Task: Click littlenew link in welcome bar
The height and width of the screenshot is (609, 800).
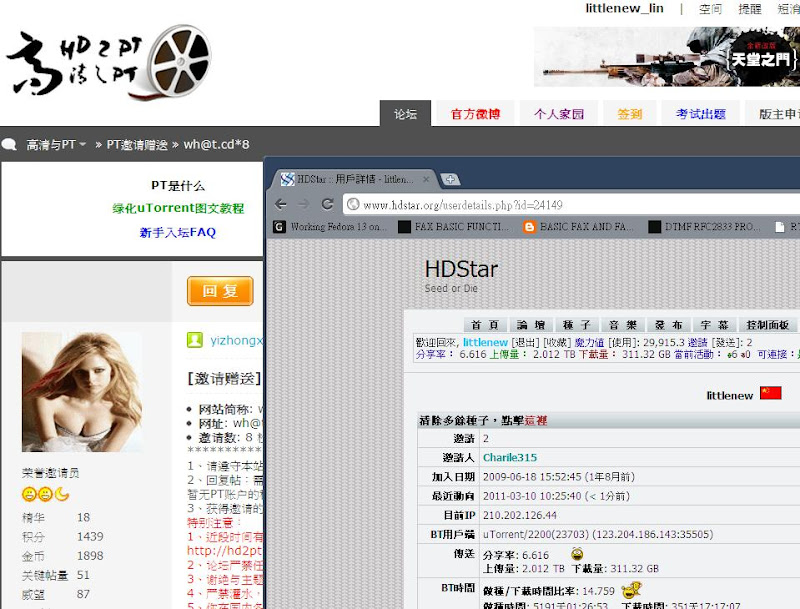Action: [x=485, y=342]
